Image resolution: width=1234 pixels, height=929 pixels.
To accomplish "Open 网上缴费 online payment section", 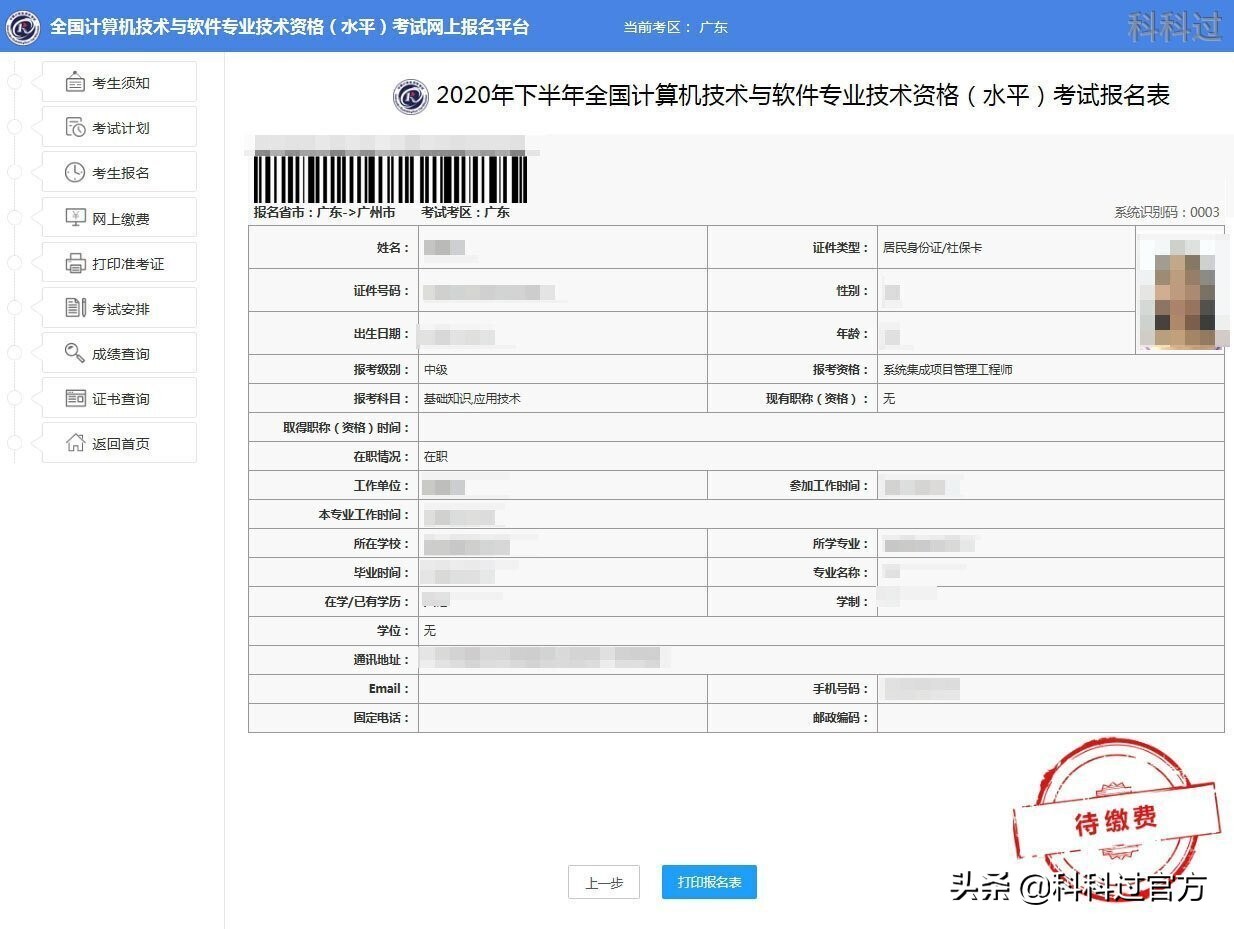I will click(x=117, y=217).
